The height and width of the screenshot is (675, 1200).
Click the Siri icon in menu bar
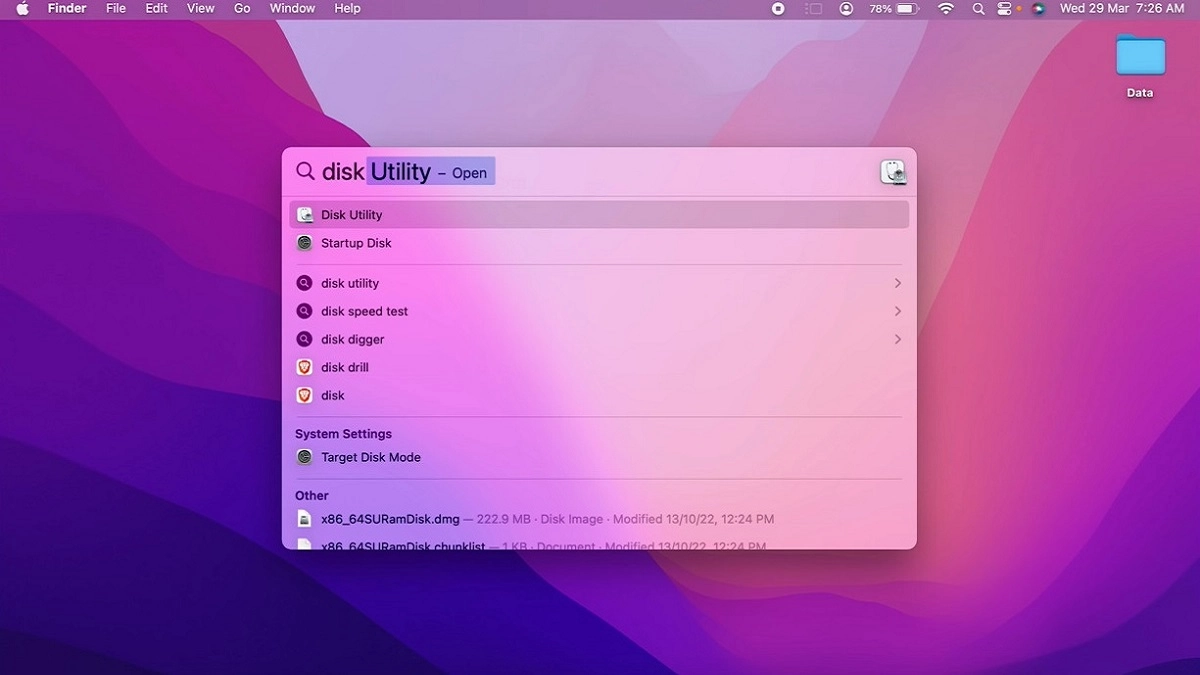pyautogui.click(x=1038, y=8)
